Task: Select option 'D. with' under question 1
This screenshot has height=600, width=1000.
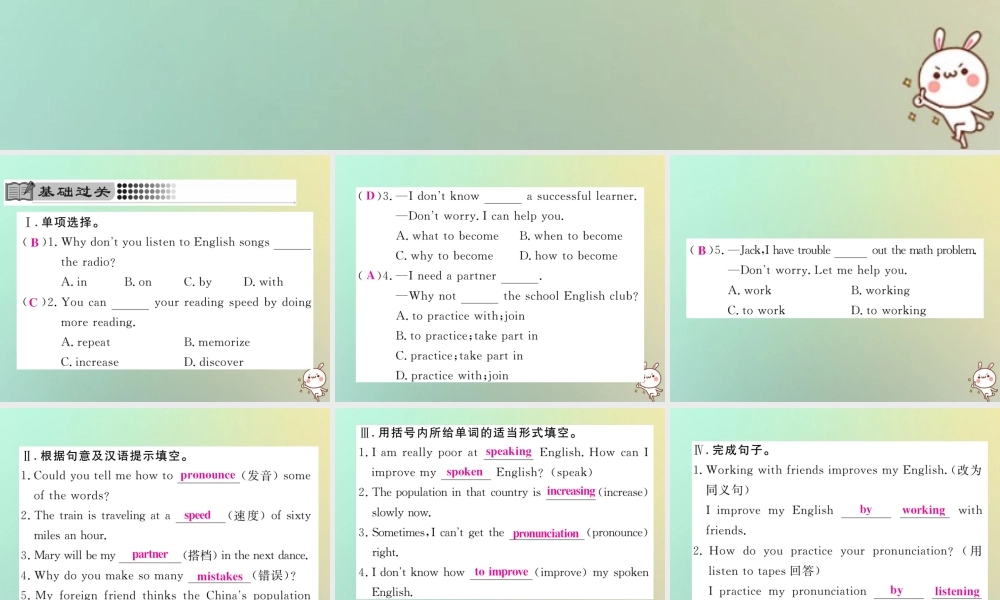Action: pyautogui.click(x=263, y=282)
